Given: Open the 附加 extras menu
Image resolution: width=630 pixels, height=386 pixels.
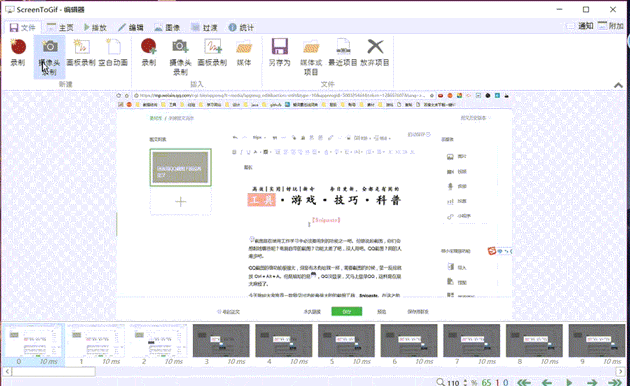Looking at the screenshot, I should [611, 26].
